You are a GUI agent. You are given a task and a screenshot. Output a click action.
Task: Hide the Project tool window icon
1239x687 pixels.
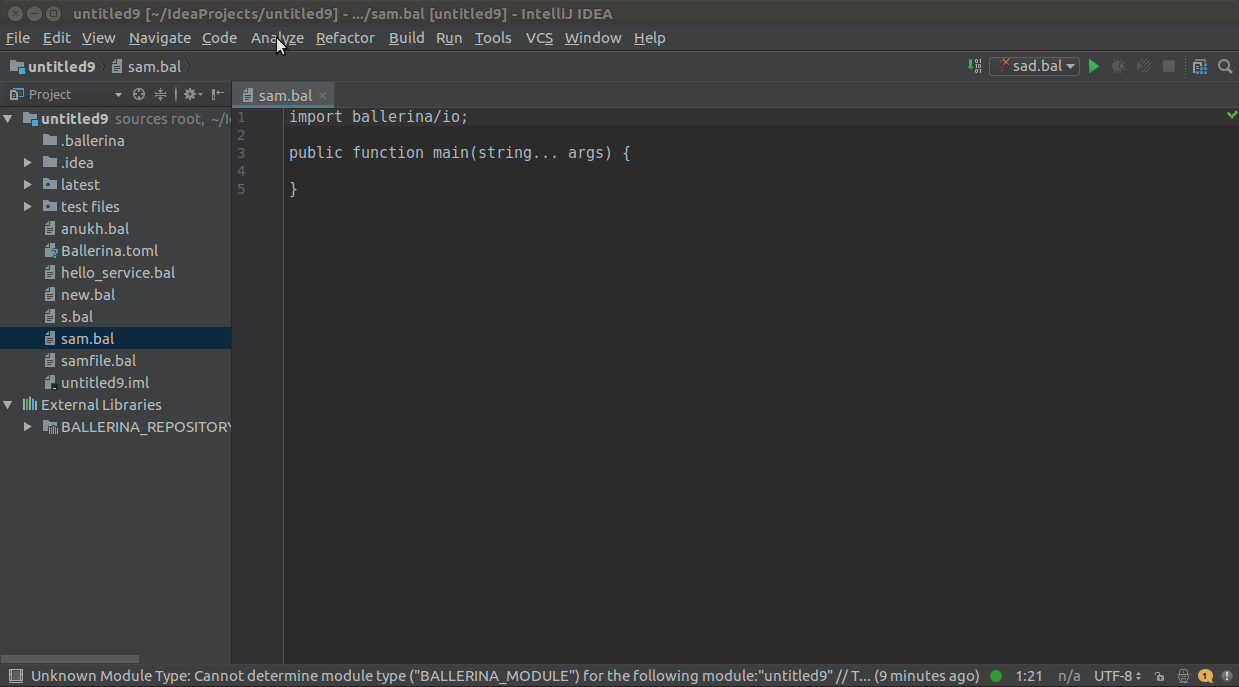click(218, 94)
